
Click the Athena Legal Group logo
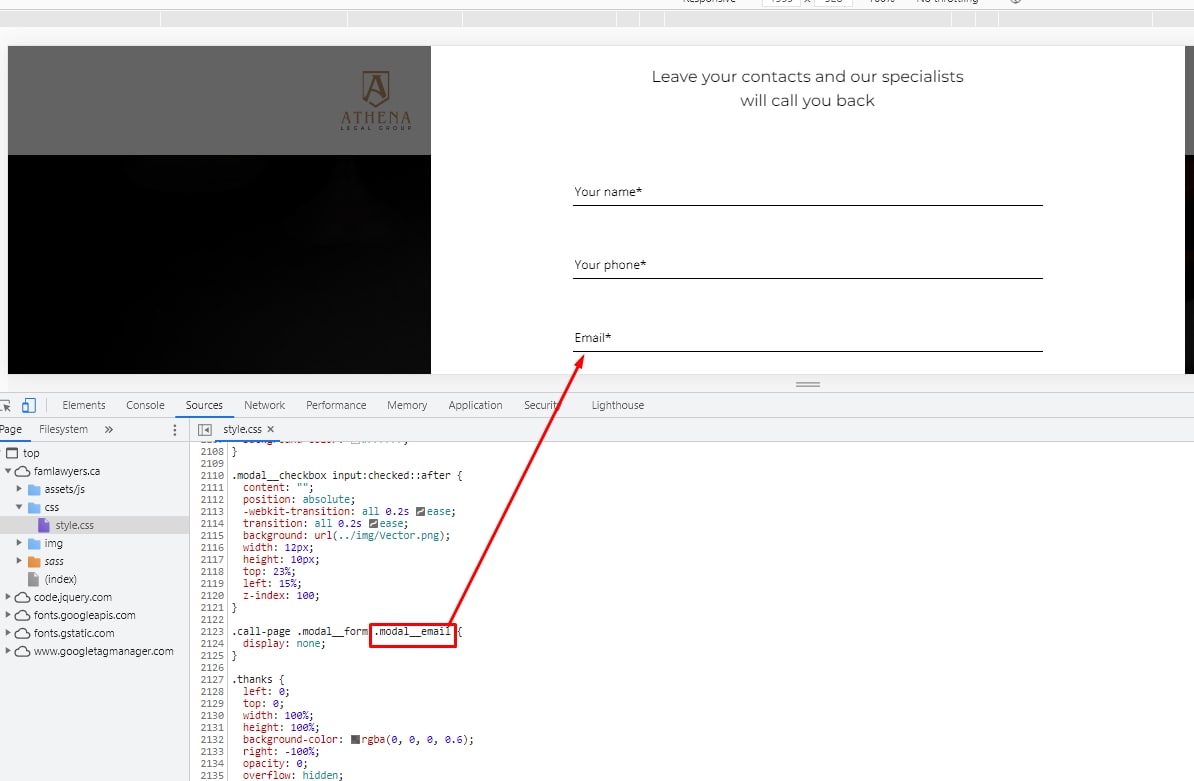coord(375,100)
